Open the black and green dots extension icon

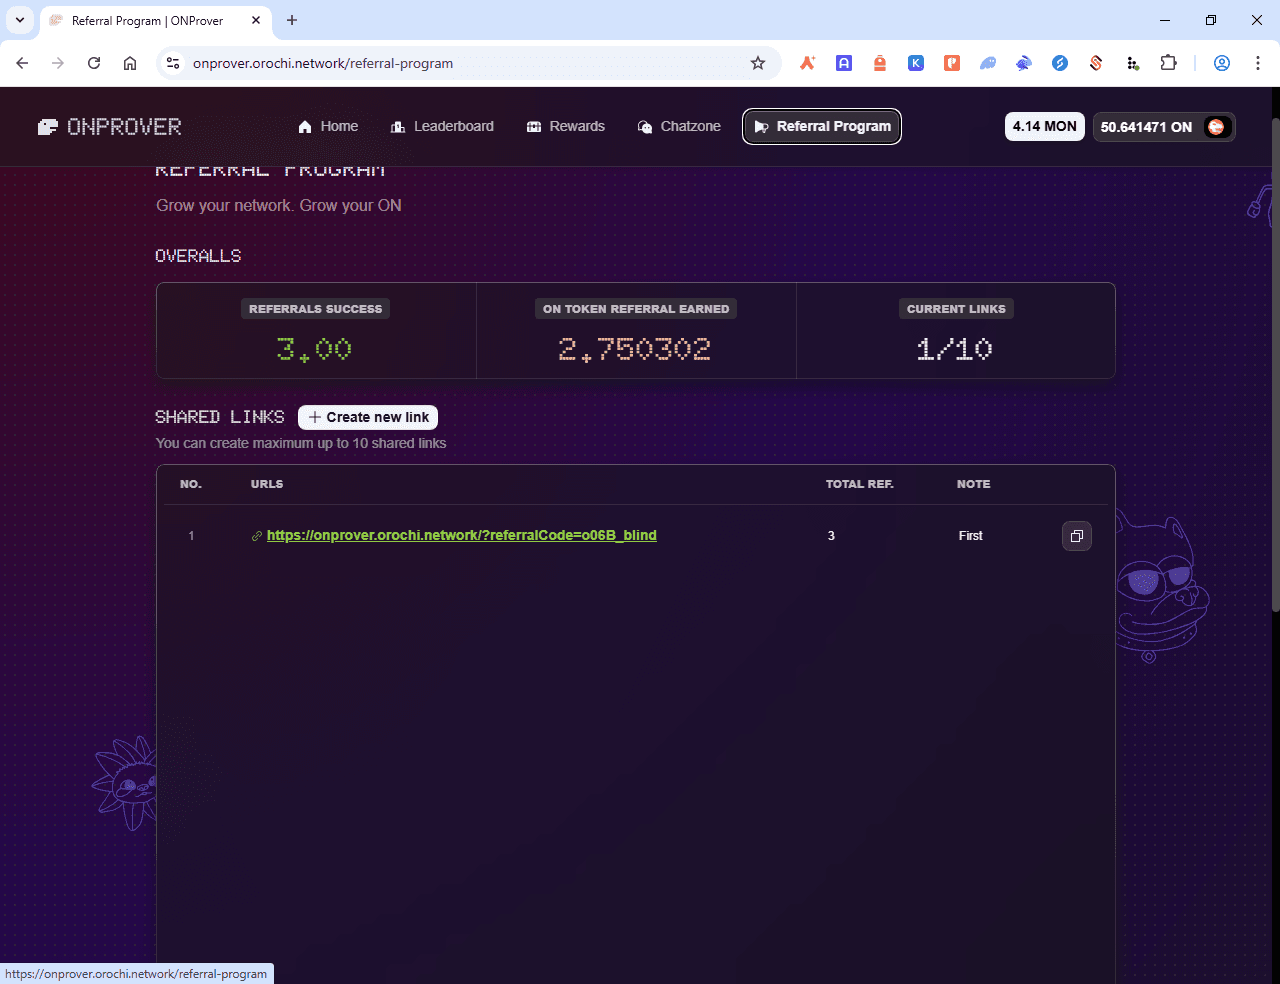(x=1132, y=63)
